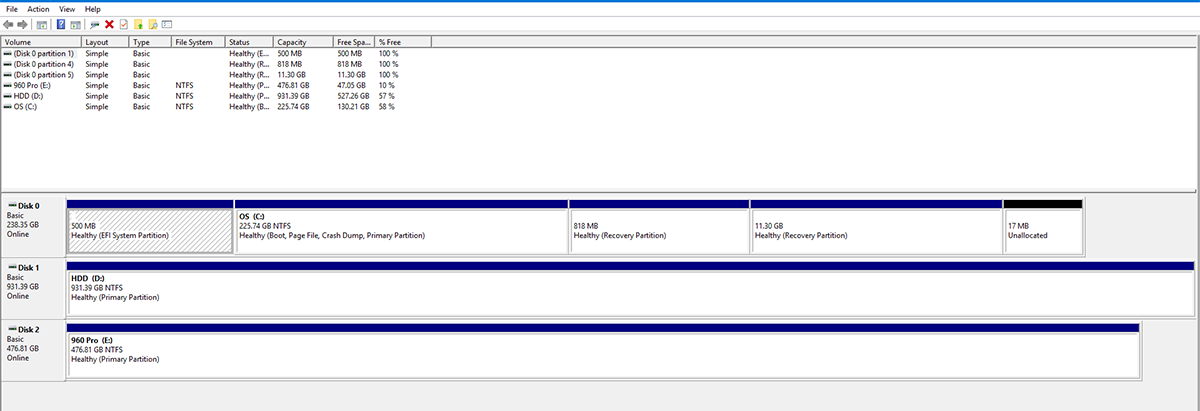Sort by the Volume column header
This screenshot has height=411, width=1200.
pos(41,42)
